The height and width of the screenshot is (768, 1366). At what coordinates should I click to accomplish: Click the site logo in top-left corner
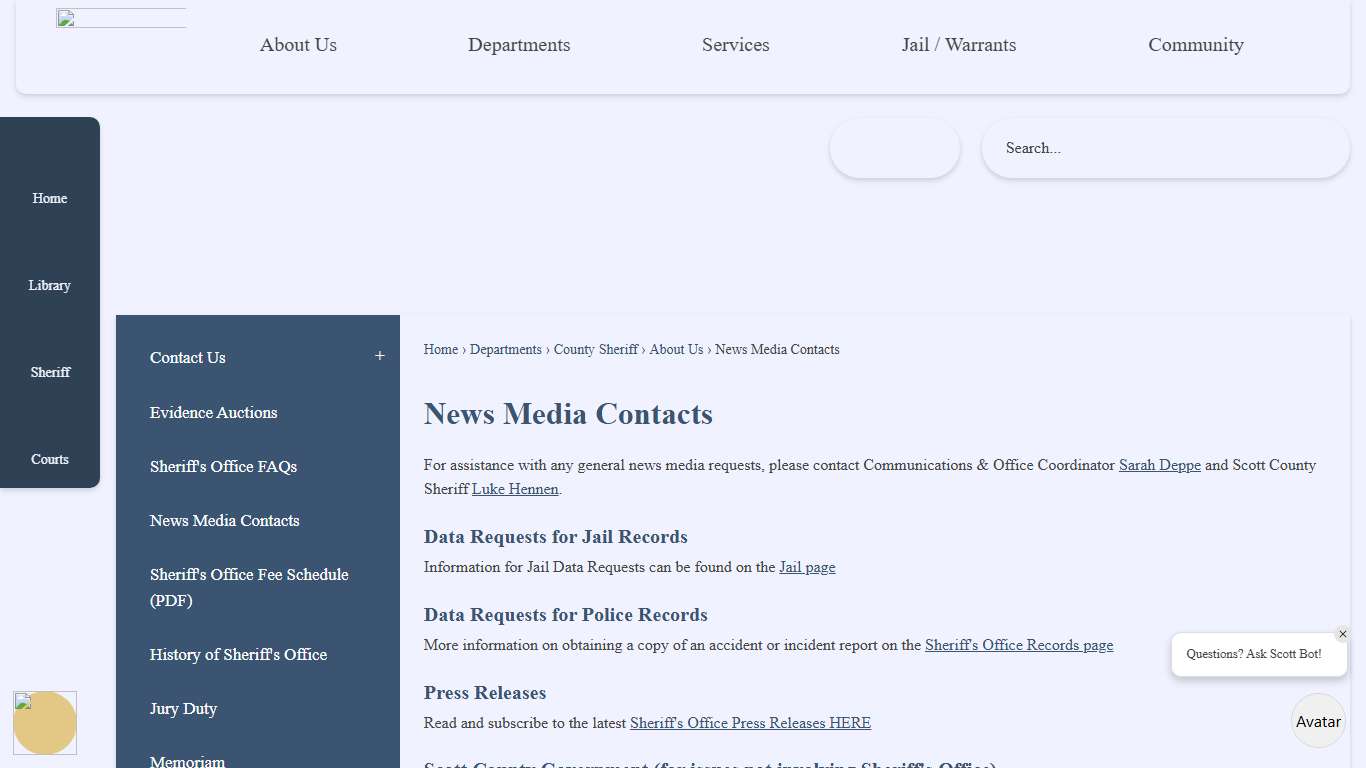120,16
